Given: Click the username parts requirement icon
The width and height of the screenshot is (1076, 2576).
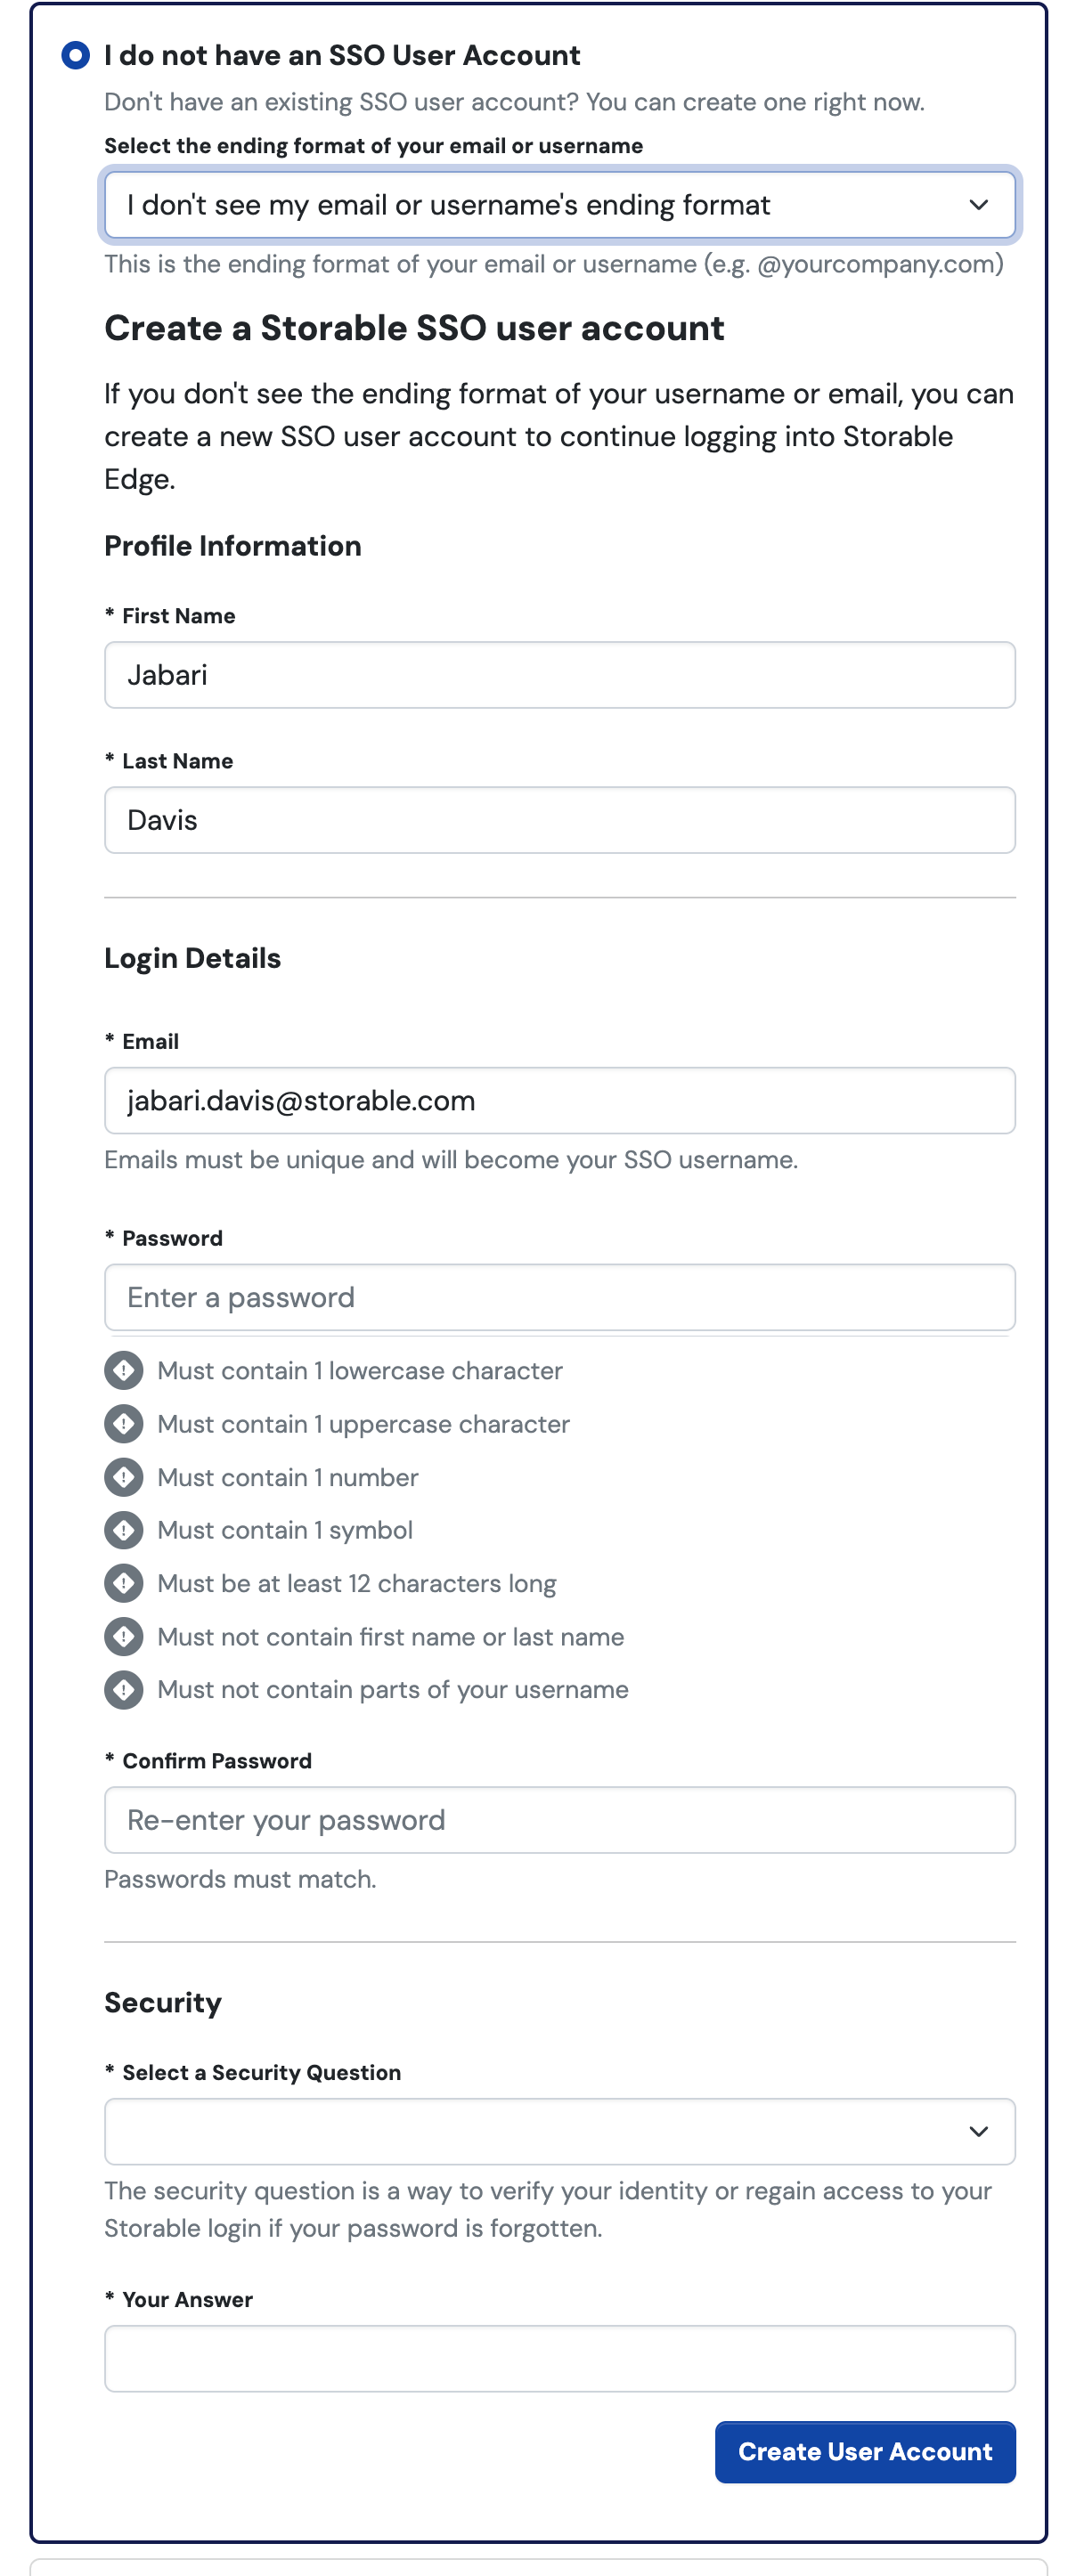Looking at the screenshot, I should tap(124, 1689).
